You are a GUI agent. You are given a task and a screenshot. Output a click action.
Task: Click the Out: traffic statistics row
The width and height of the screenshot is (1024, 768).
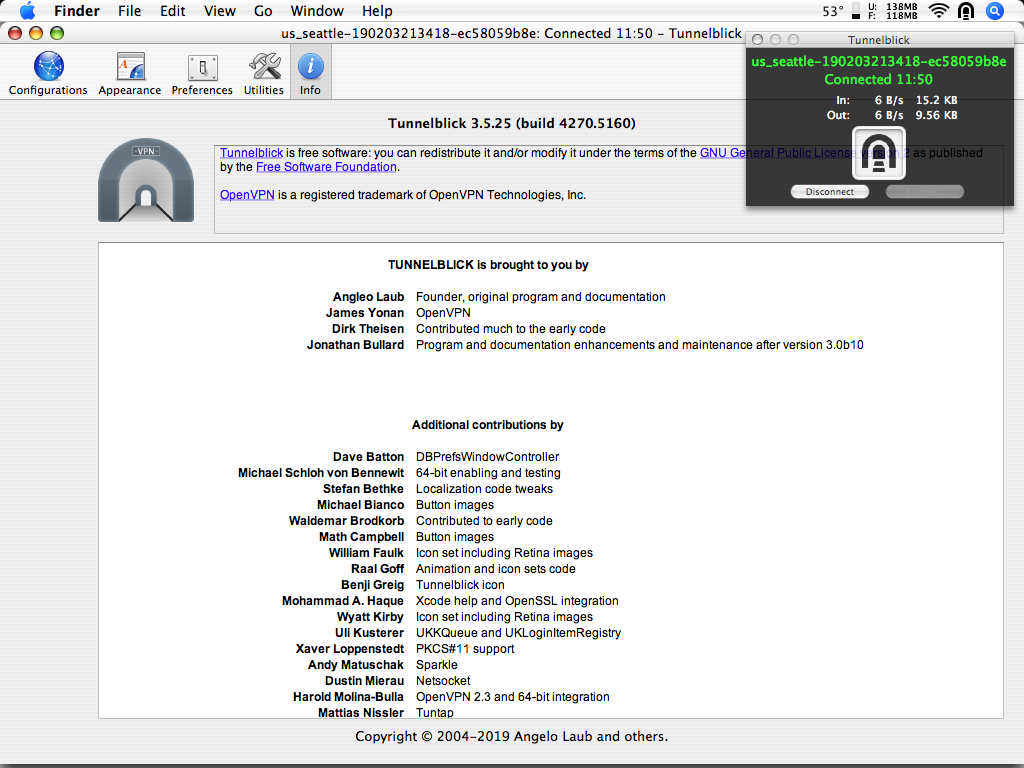click(891, 115)
